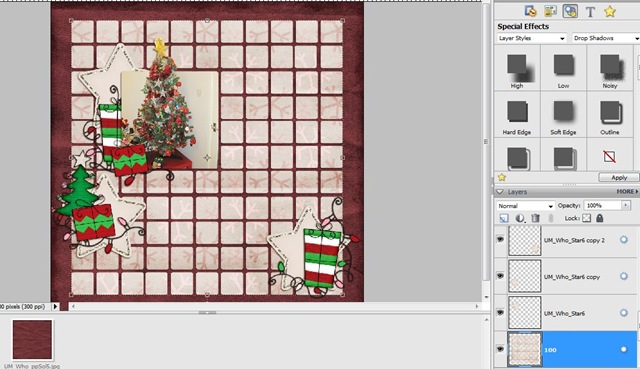Click the create new layer icon

point(504,218)
